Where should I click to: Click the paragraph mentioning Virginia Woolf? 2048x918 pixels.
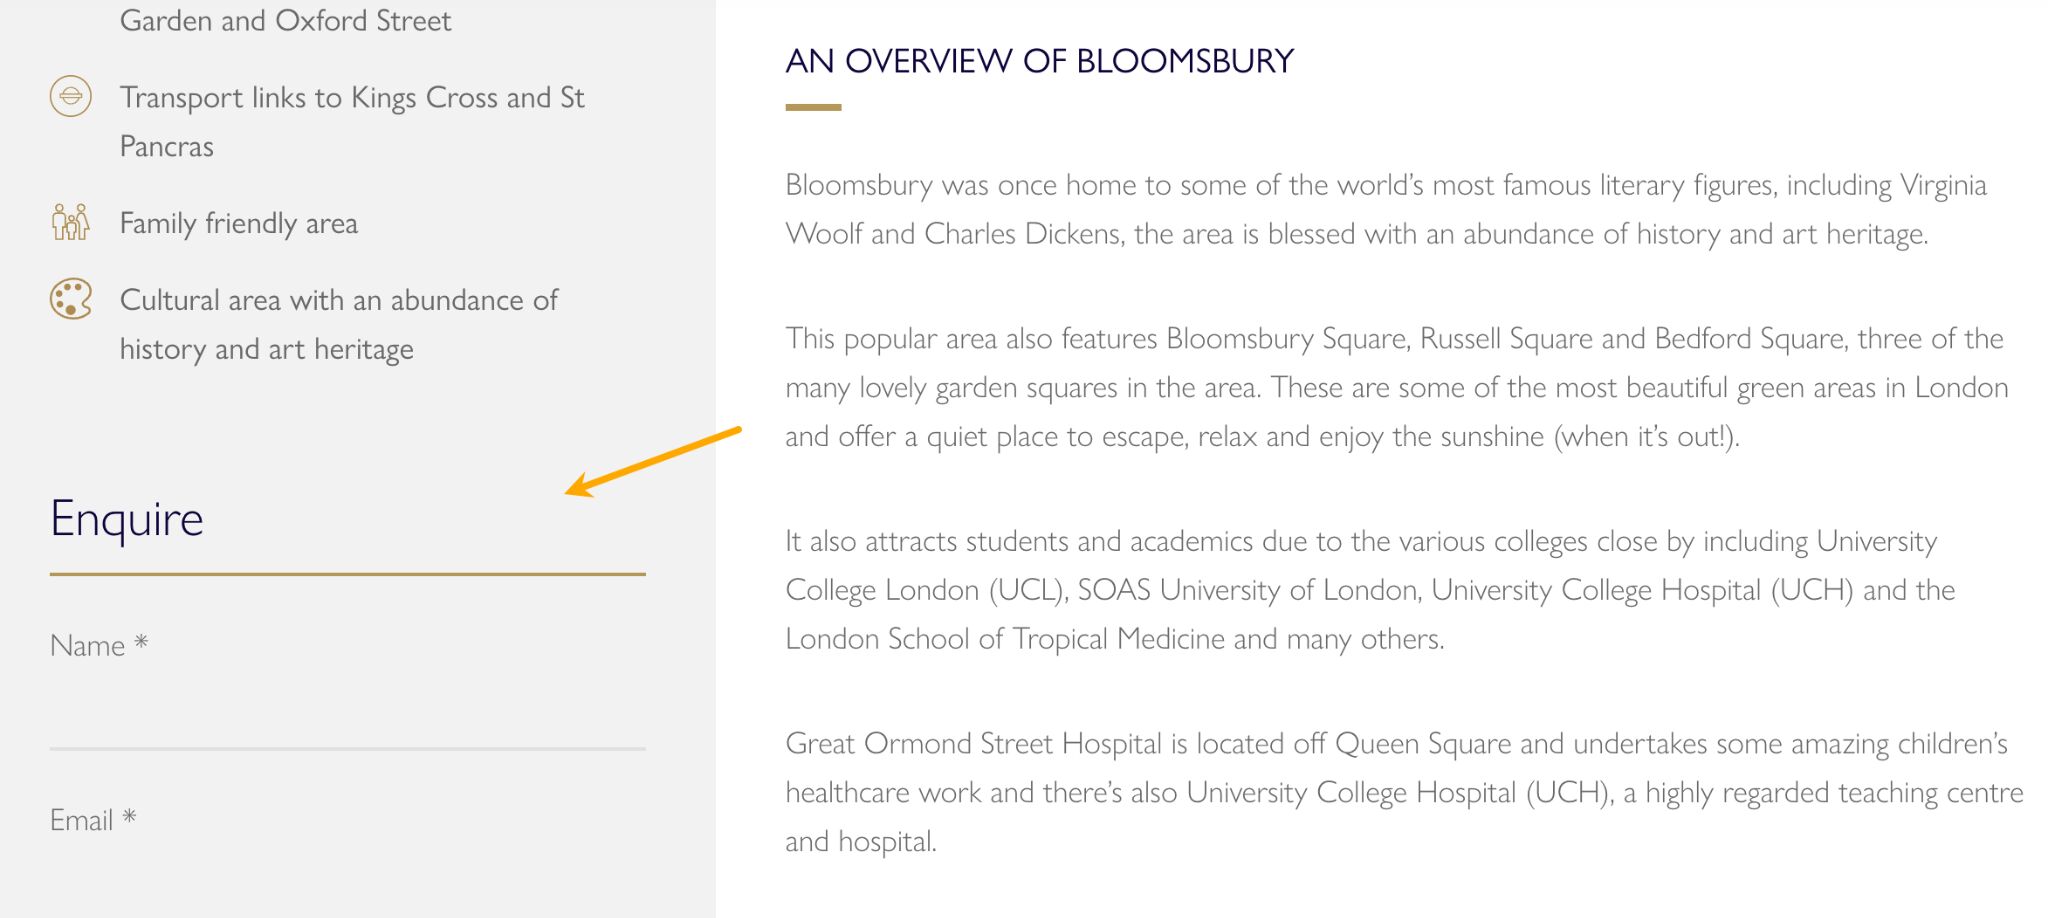tap(1385, 209)
